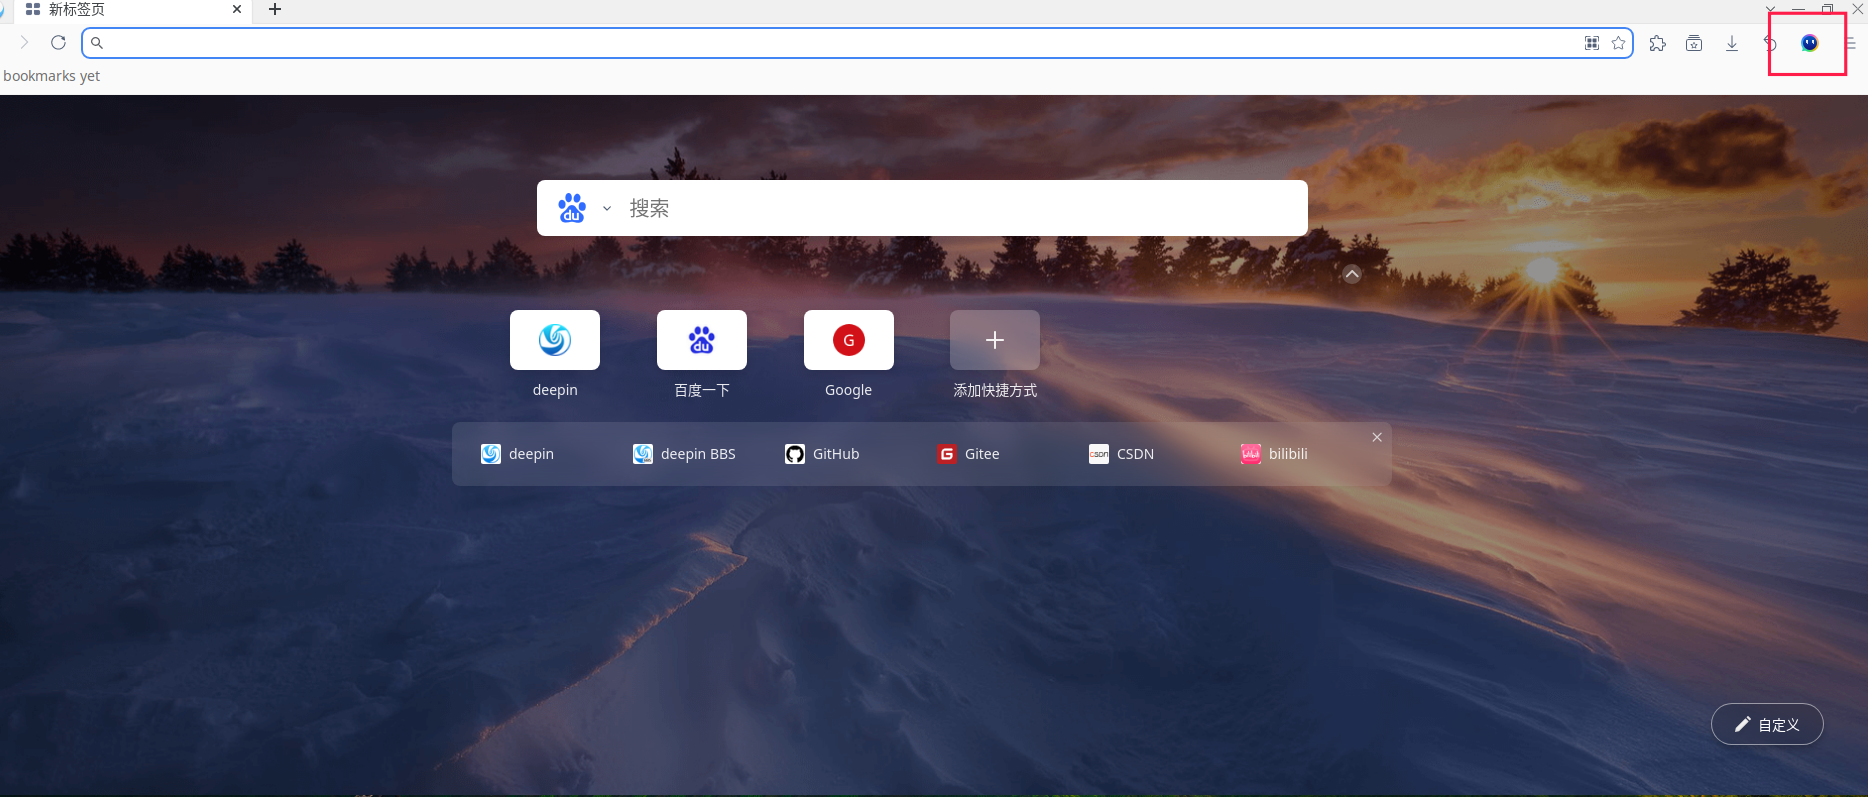Open the Google shortcut tile
The height and width of the screenshot is (797, 1868).
click(849, 340)
